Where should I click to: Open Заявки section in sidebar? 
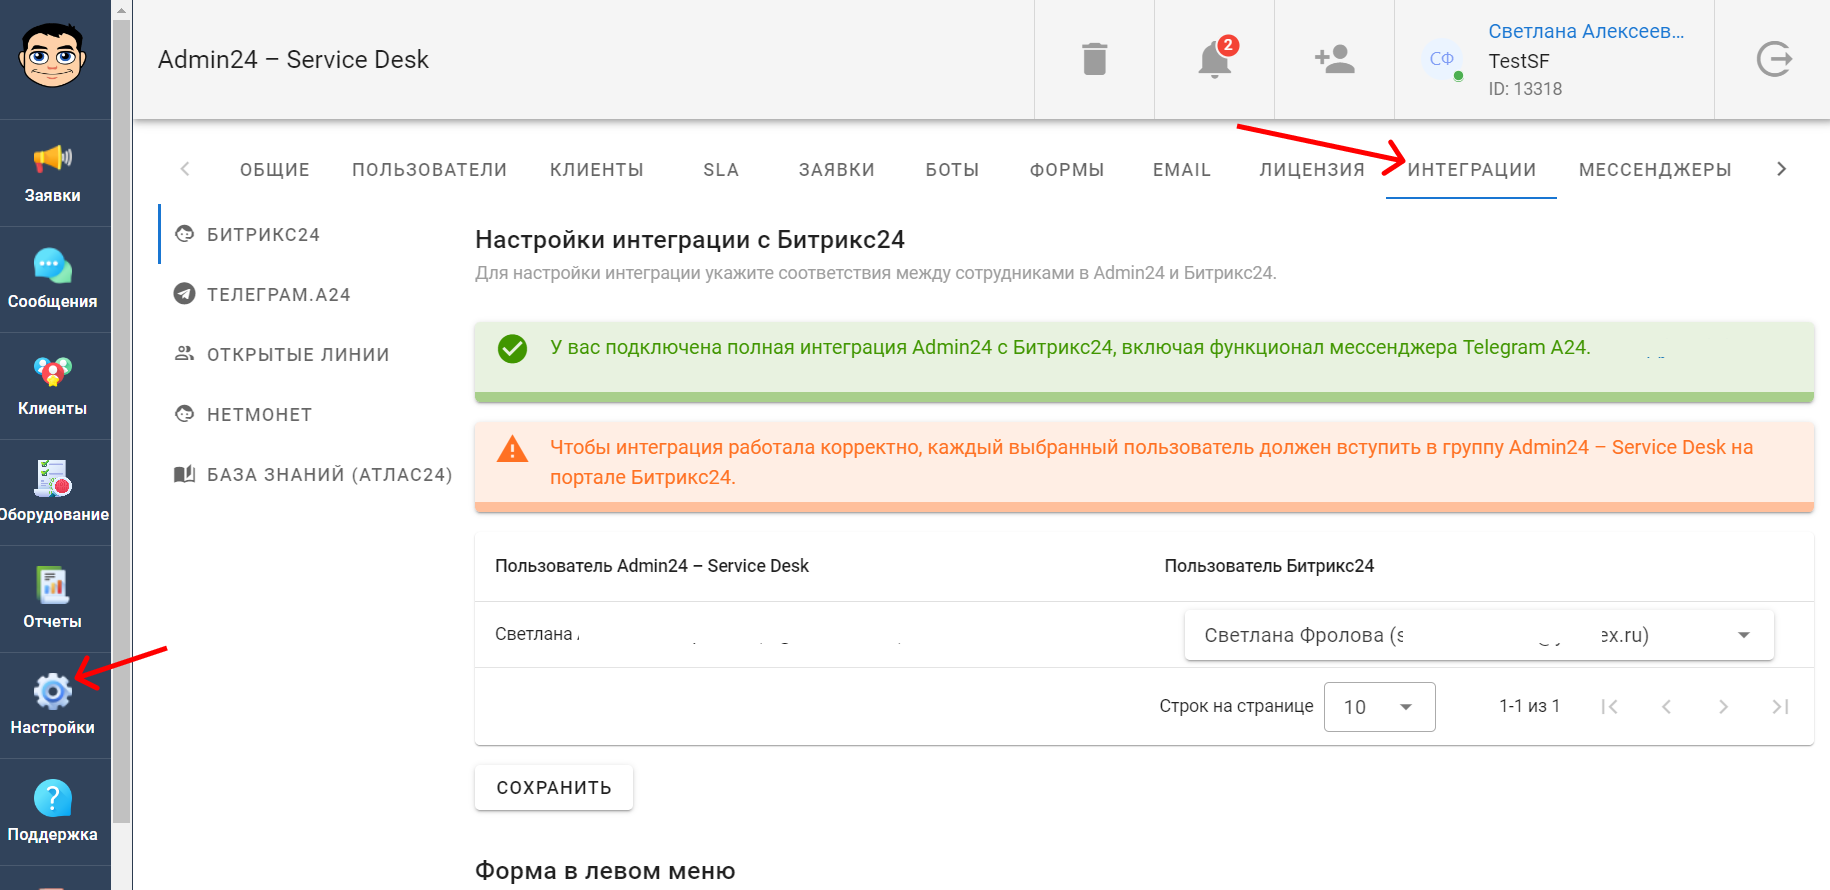pos(53,173)
